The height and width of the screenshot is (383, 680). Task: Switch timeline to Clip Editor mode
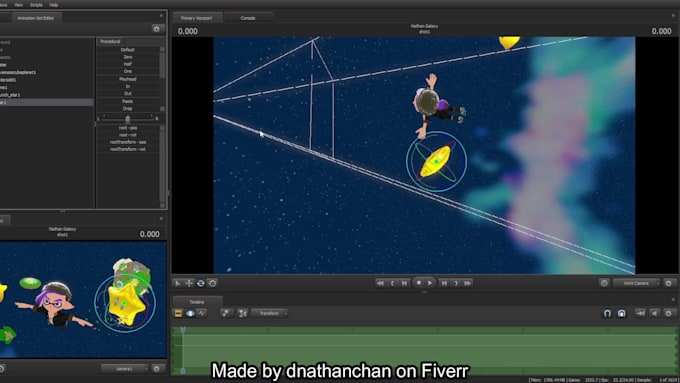point(178,313)
